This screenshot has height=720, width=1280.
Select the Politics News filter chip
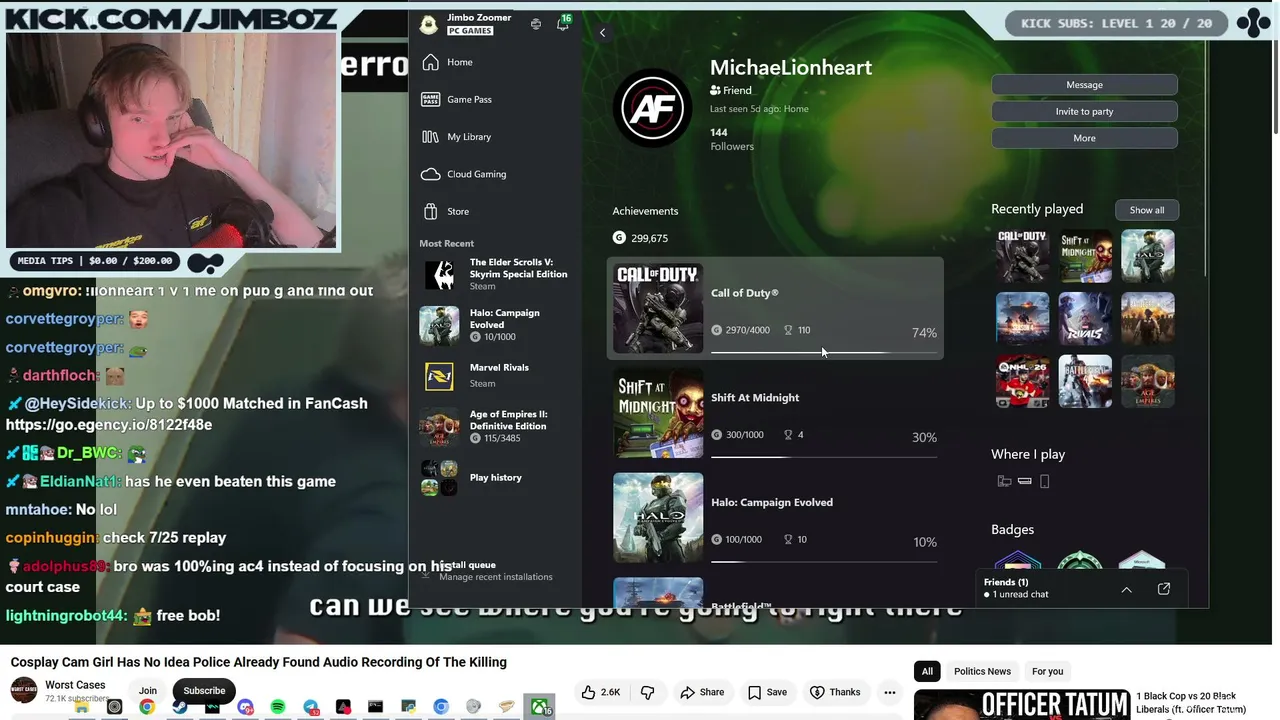(982, 671)
